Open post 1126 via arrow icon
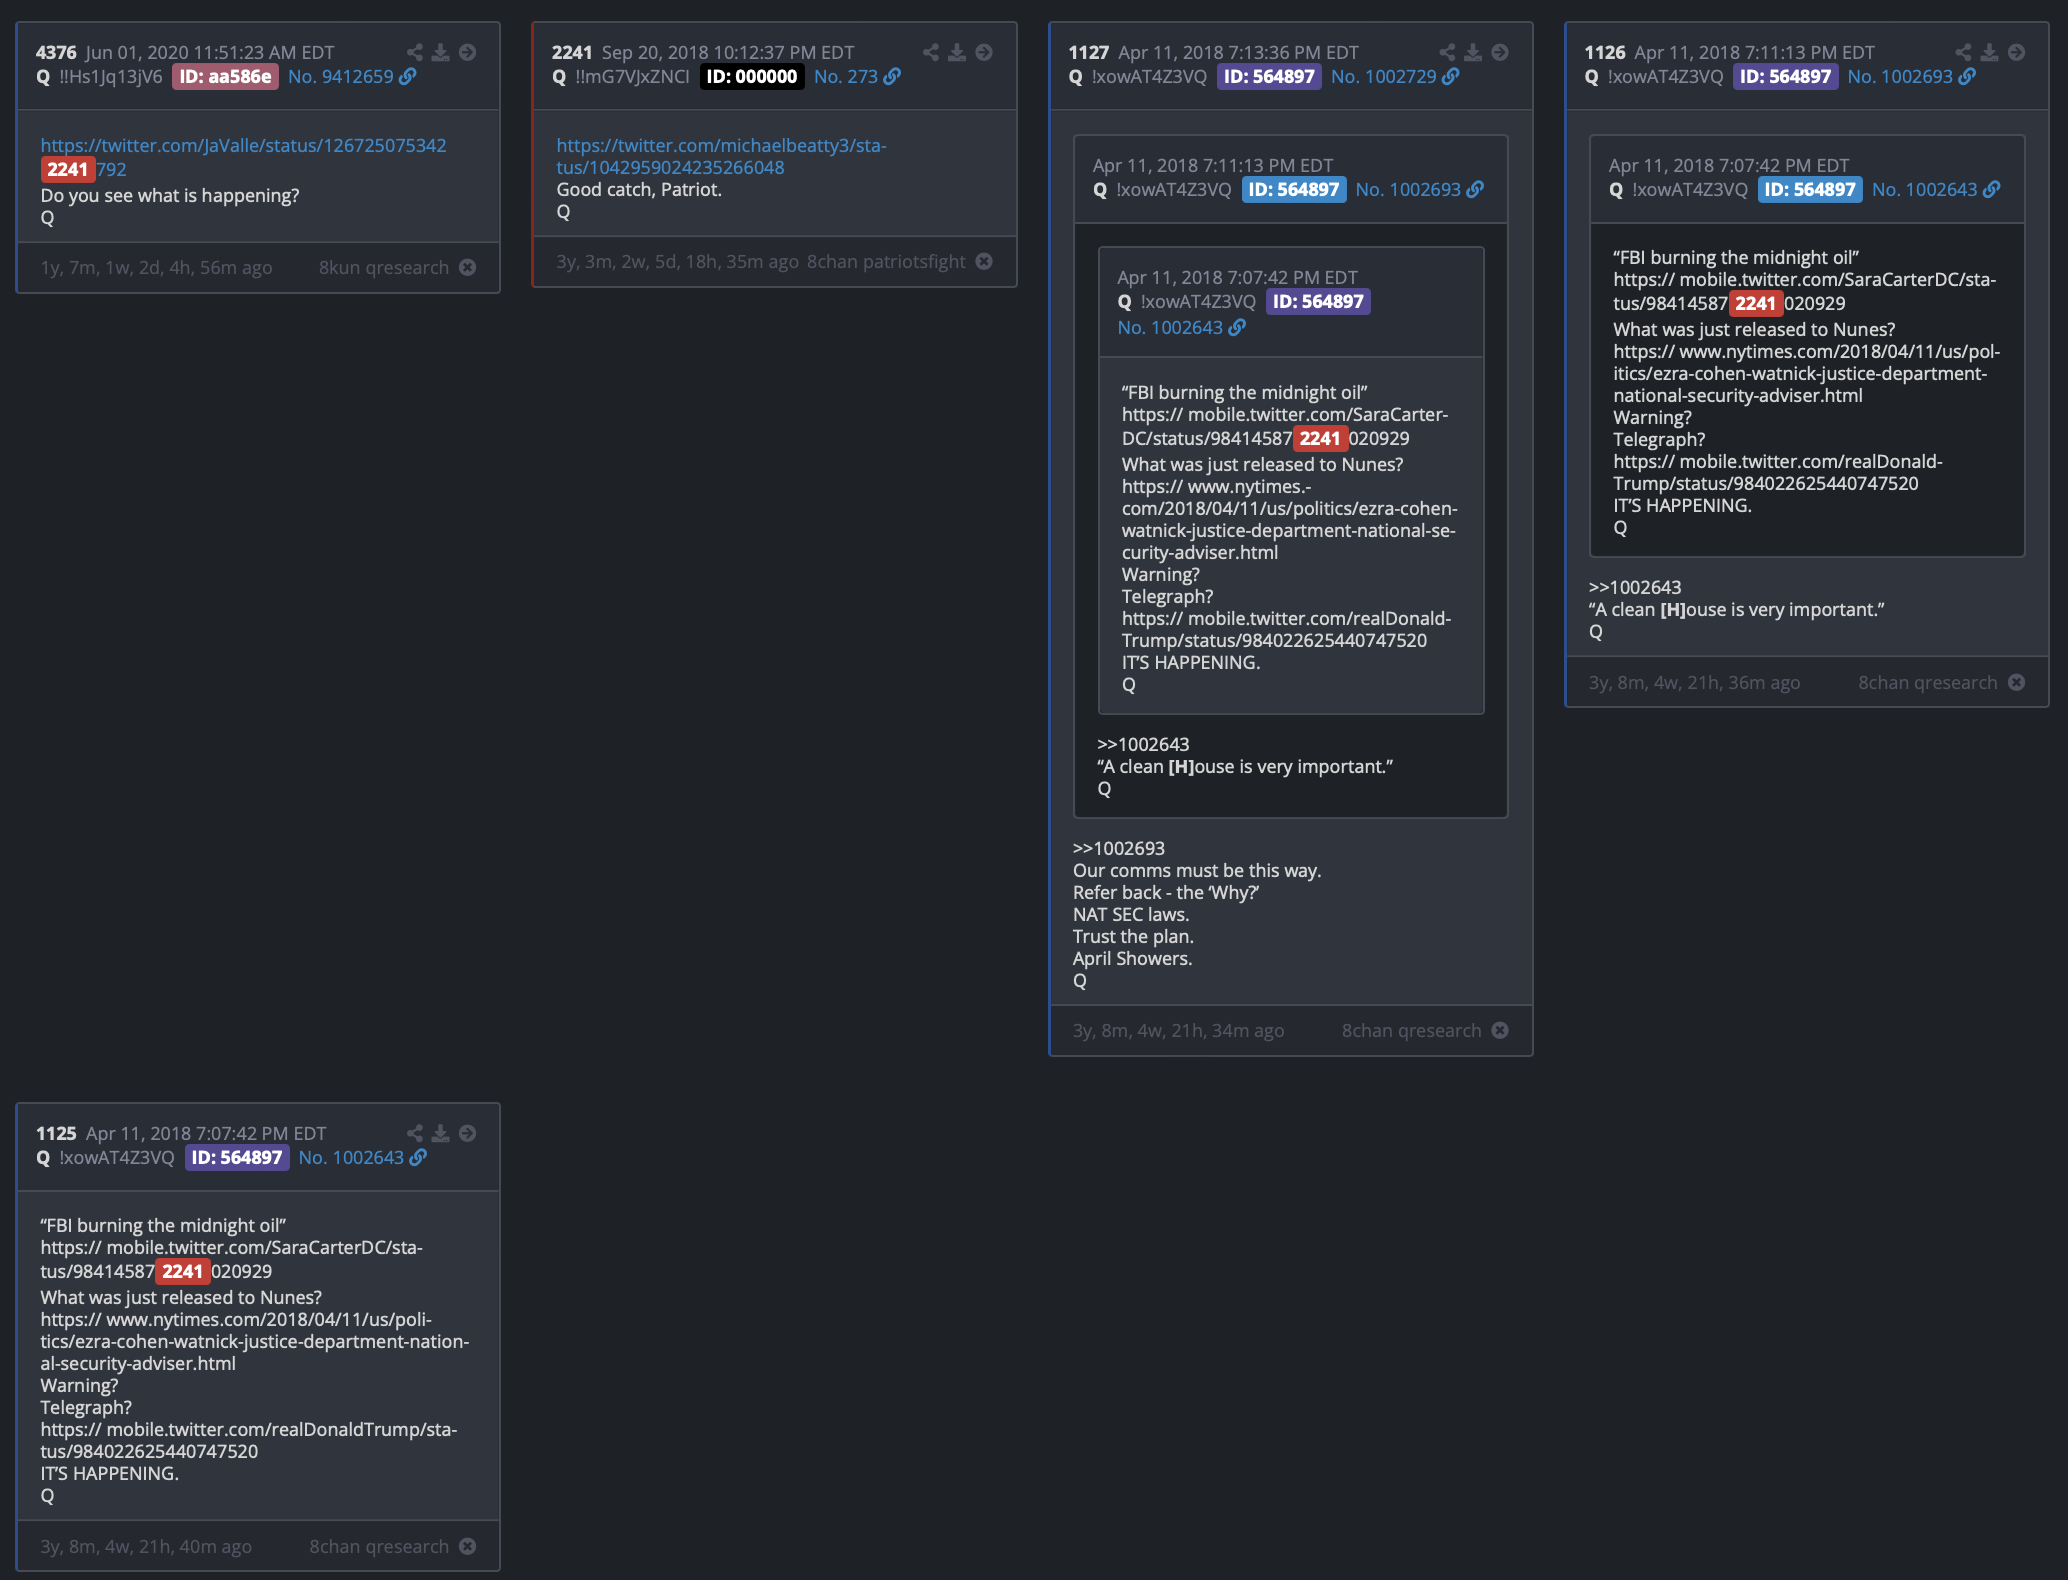 (2016, 52)
